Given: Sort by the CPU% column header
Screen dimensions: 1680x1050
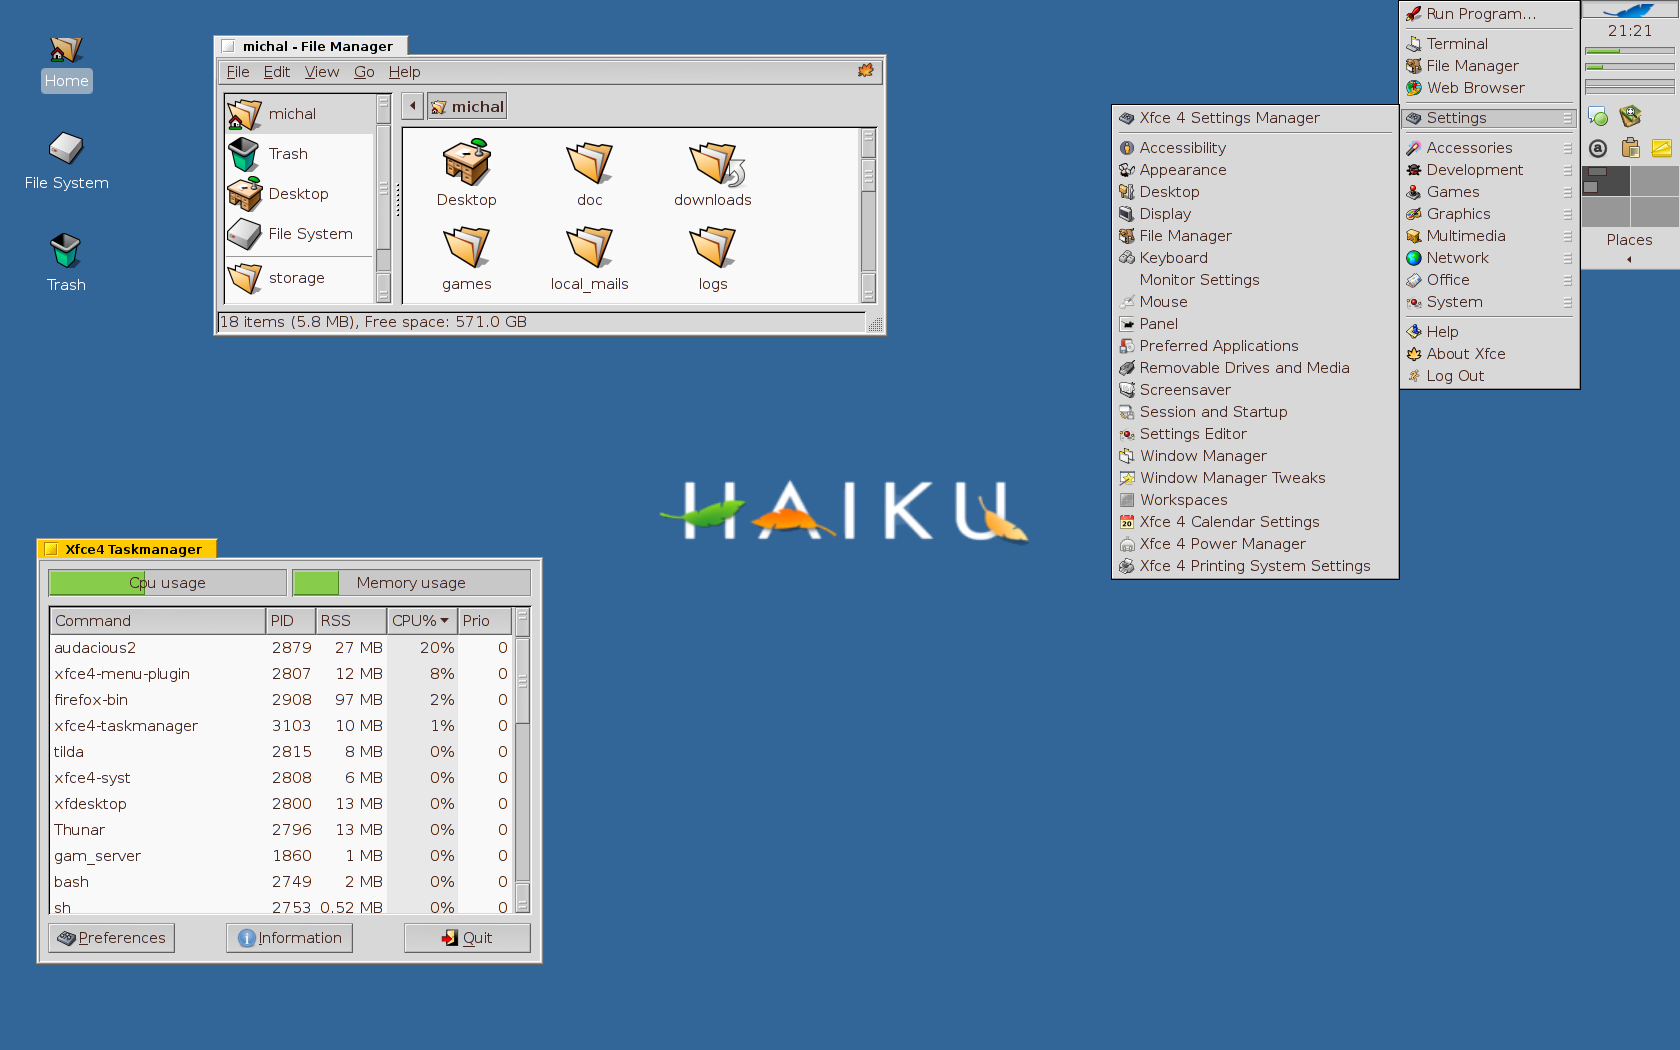Looking at the screenshot, I should click(x=421, y=621).
